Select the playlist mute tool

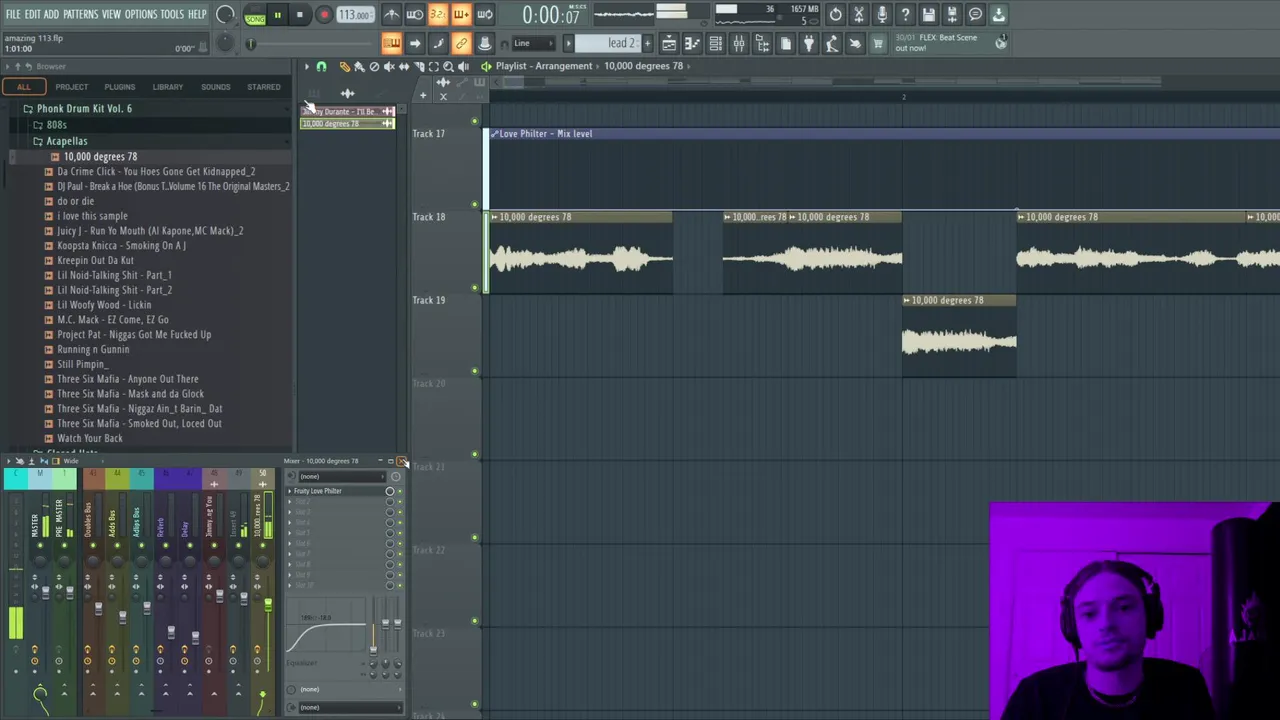389,67
